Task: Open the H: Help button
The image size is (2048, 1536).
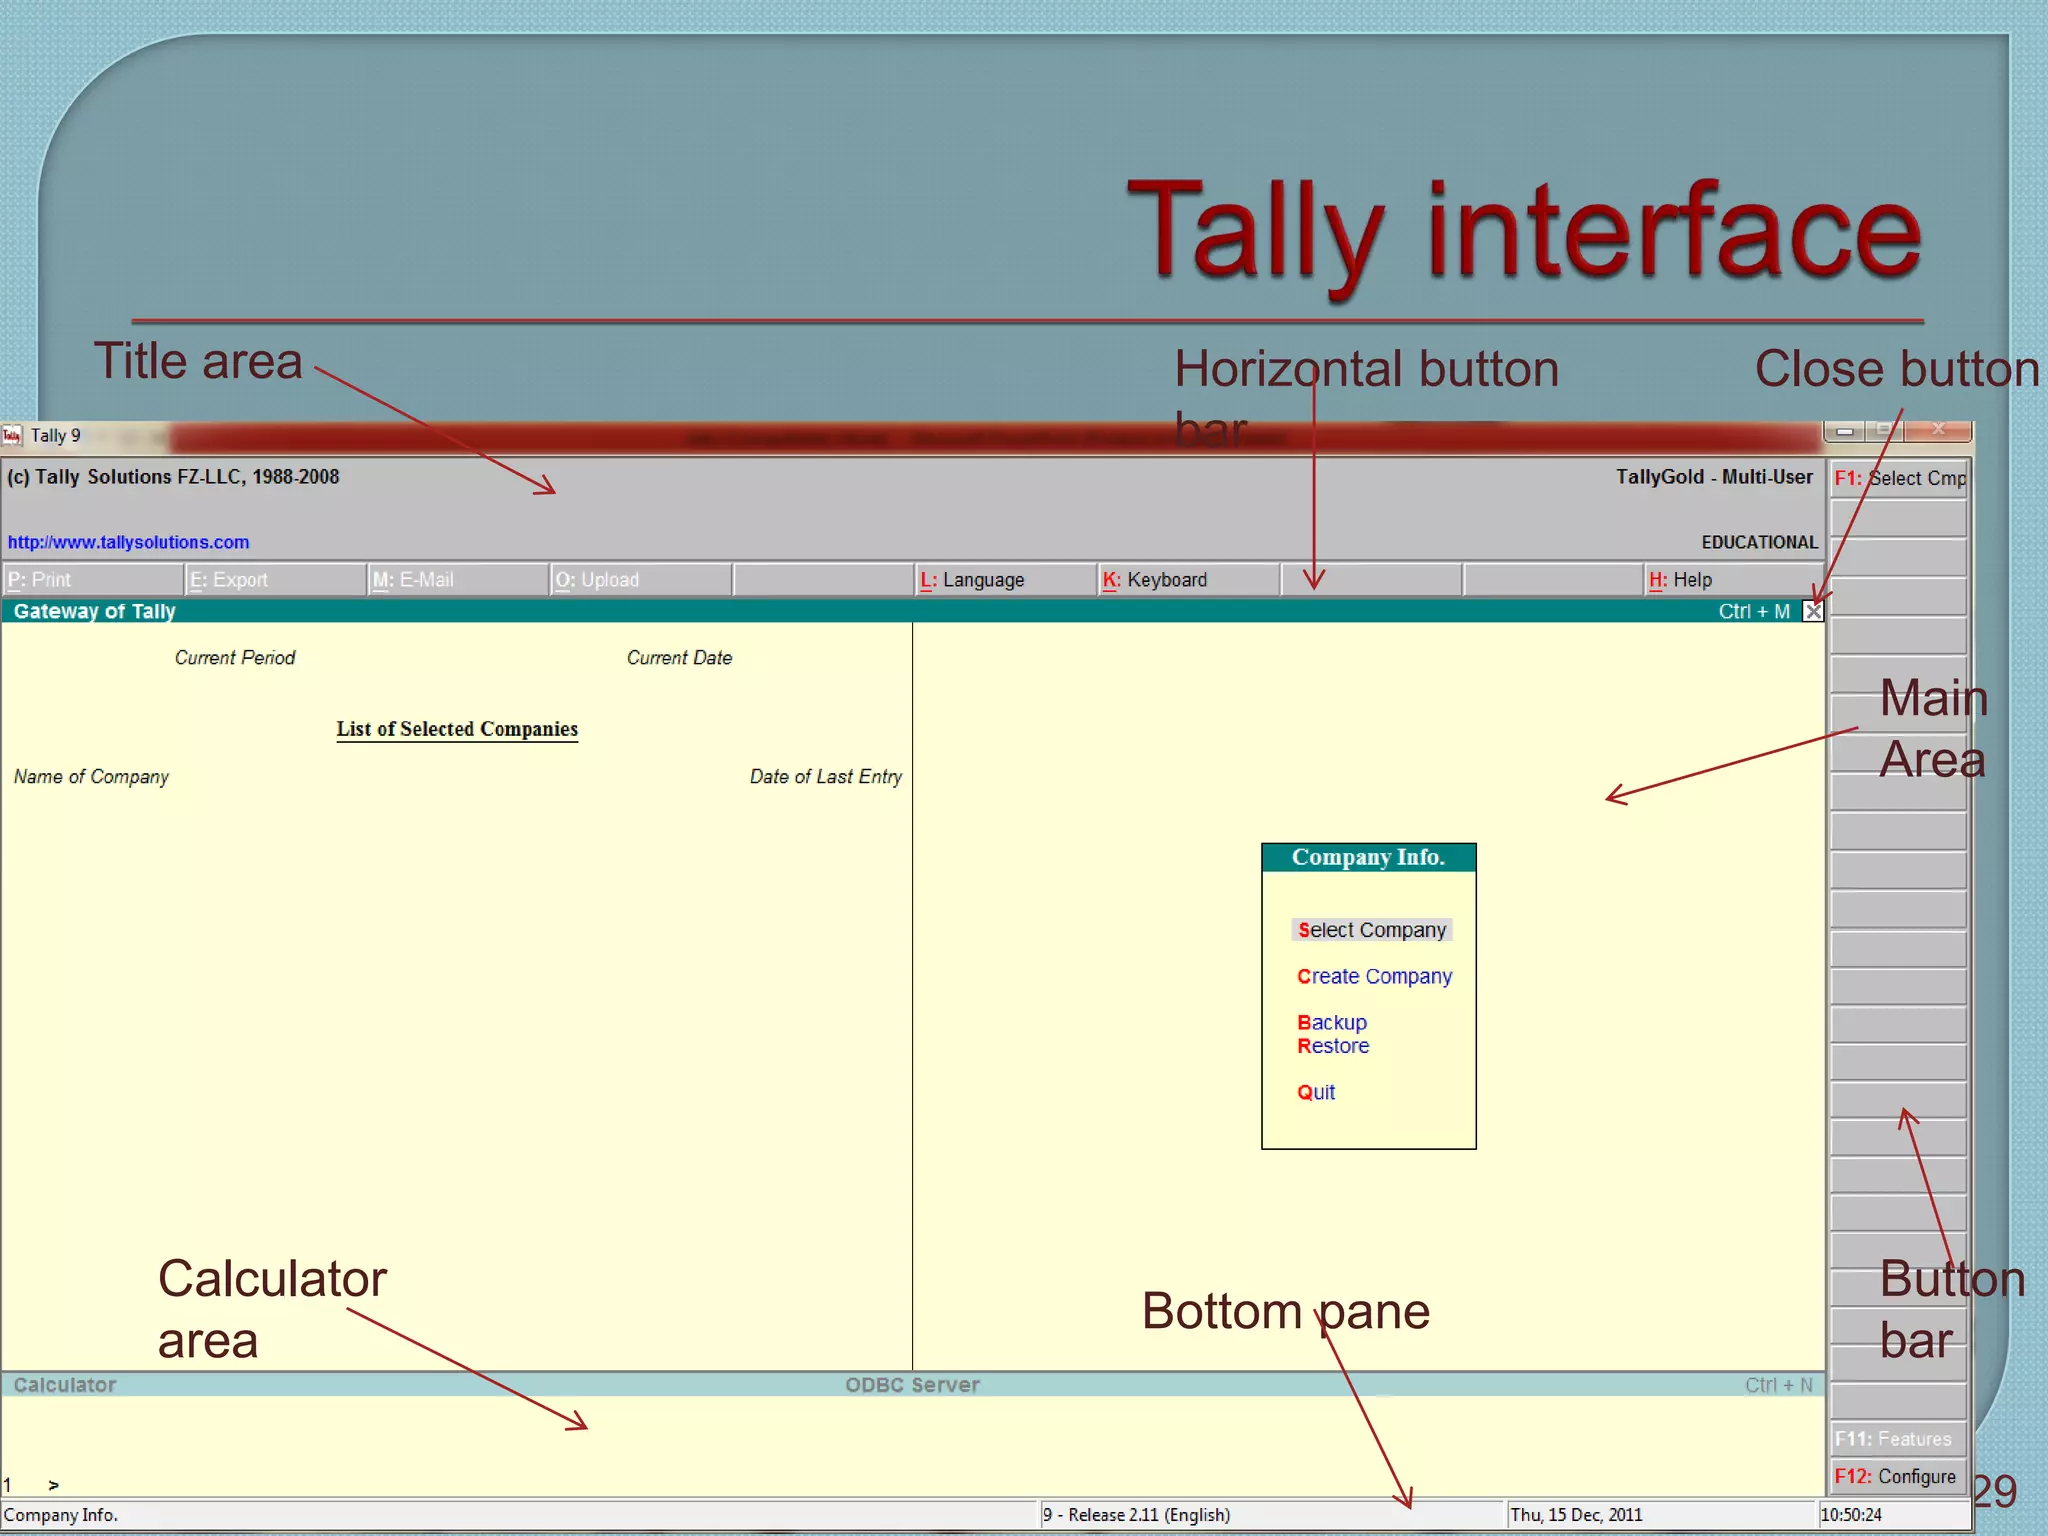Action: click(1735, 580)
